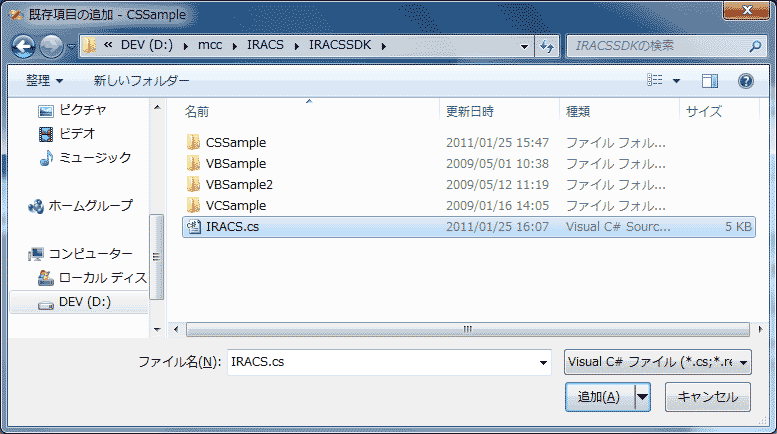Click the VBSample folder icon
The height and width of the screenshot is (434, 777).
coord(193,163)
